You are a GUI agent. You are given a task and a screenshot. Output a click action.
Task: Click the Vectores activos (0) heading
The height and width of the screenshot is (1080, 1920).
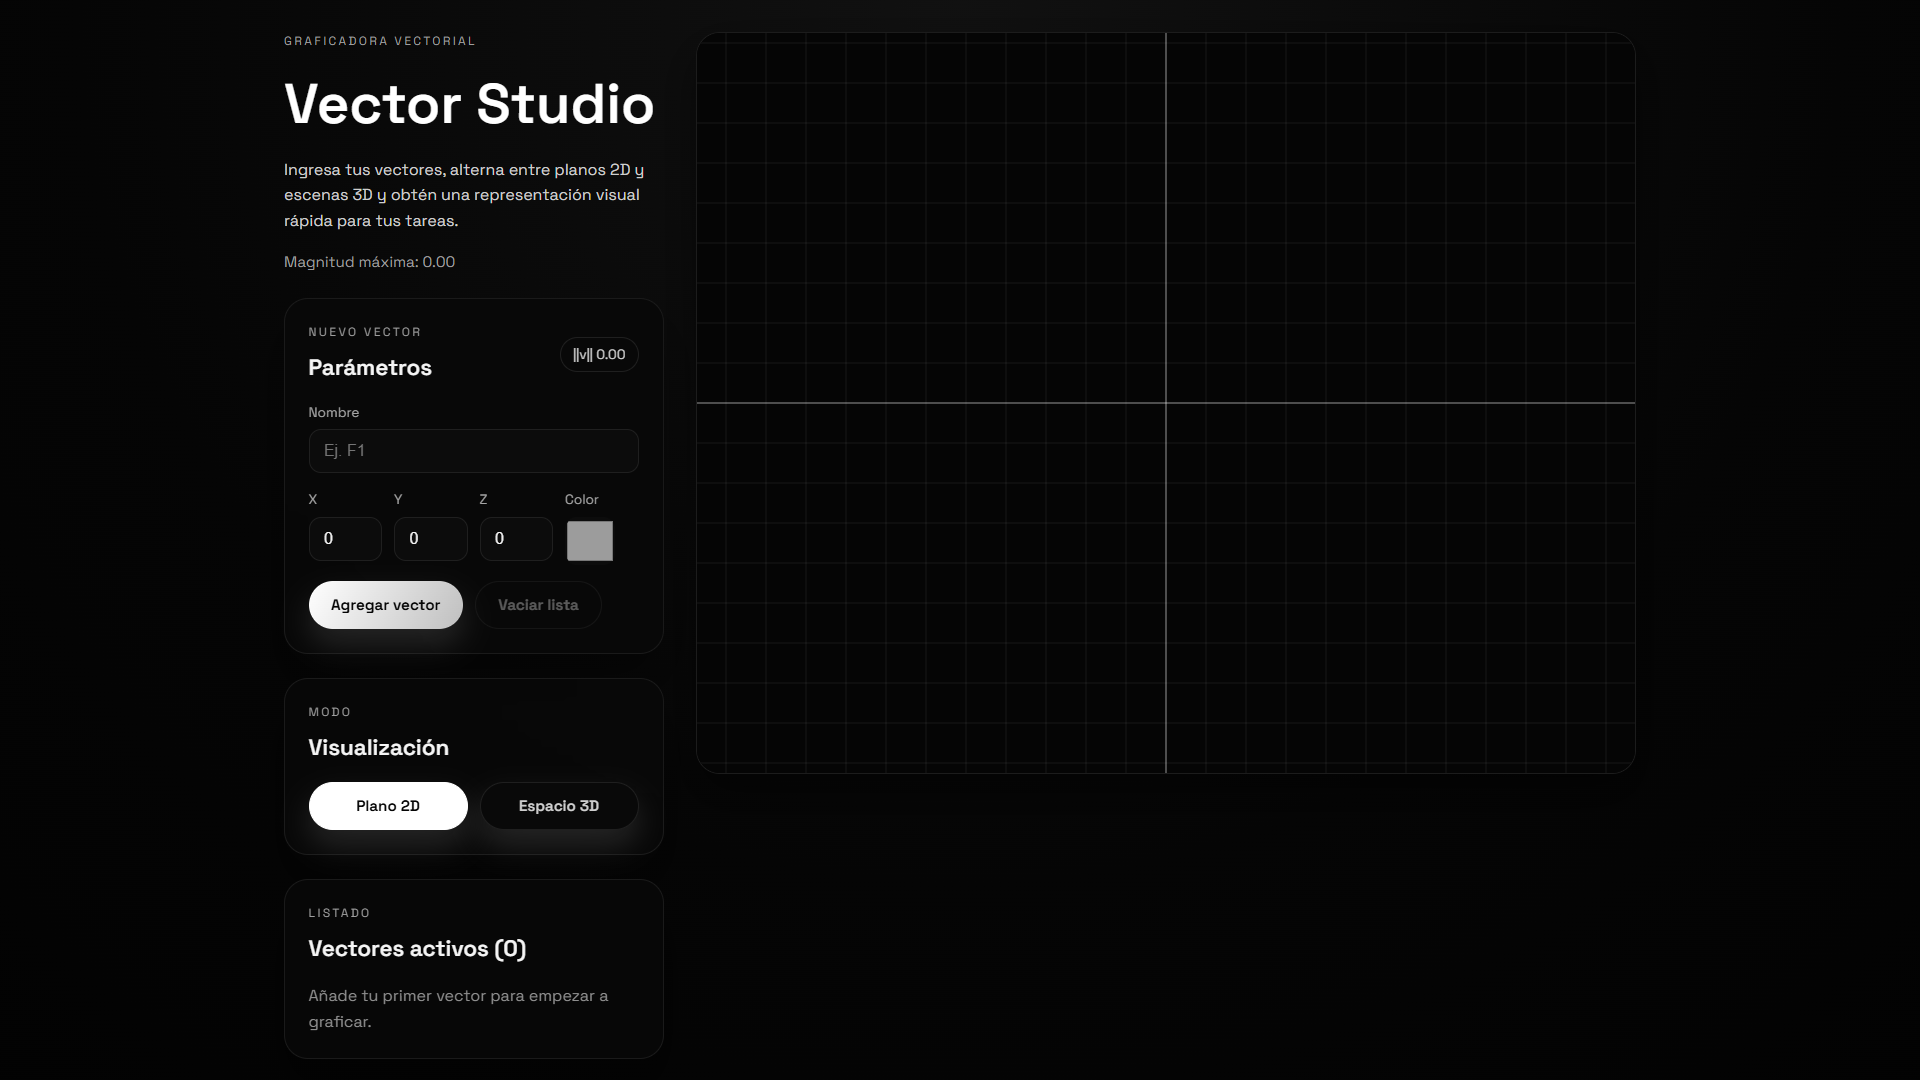[x=417, y=949]
